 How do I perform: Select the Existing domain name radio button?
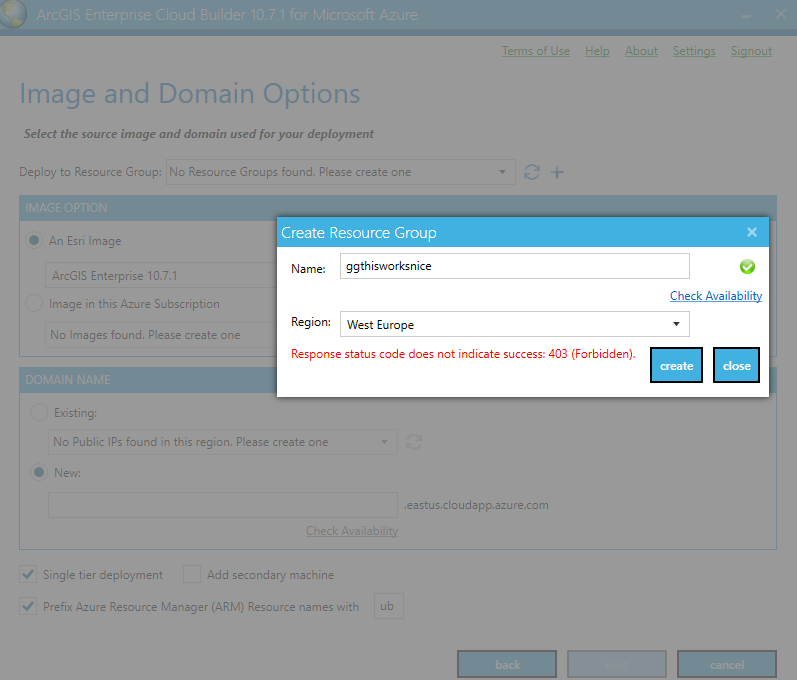(39, 412)
